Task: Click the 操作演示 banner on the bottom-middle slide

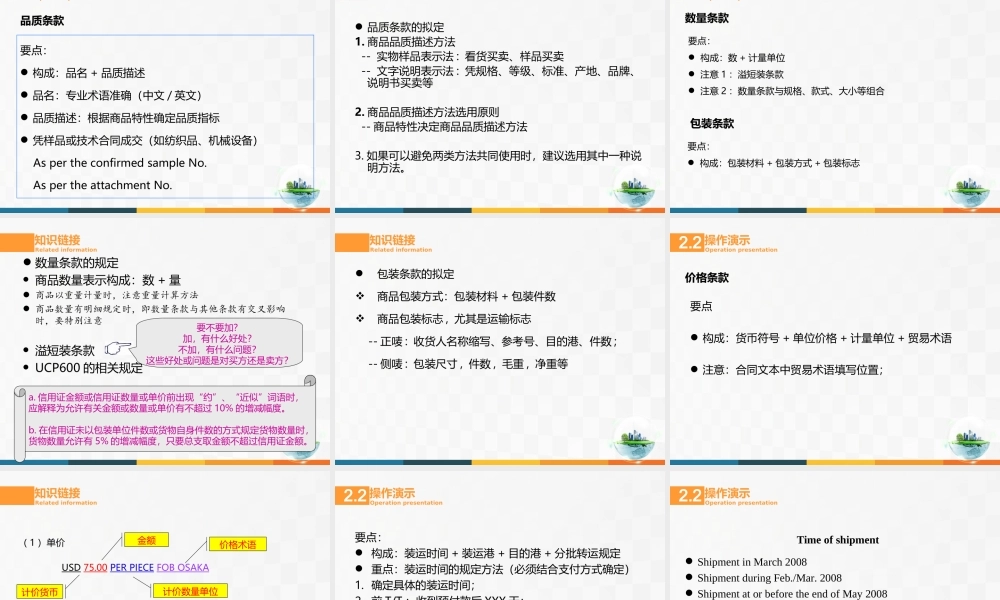Action: 380,492
